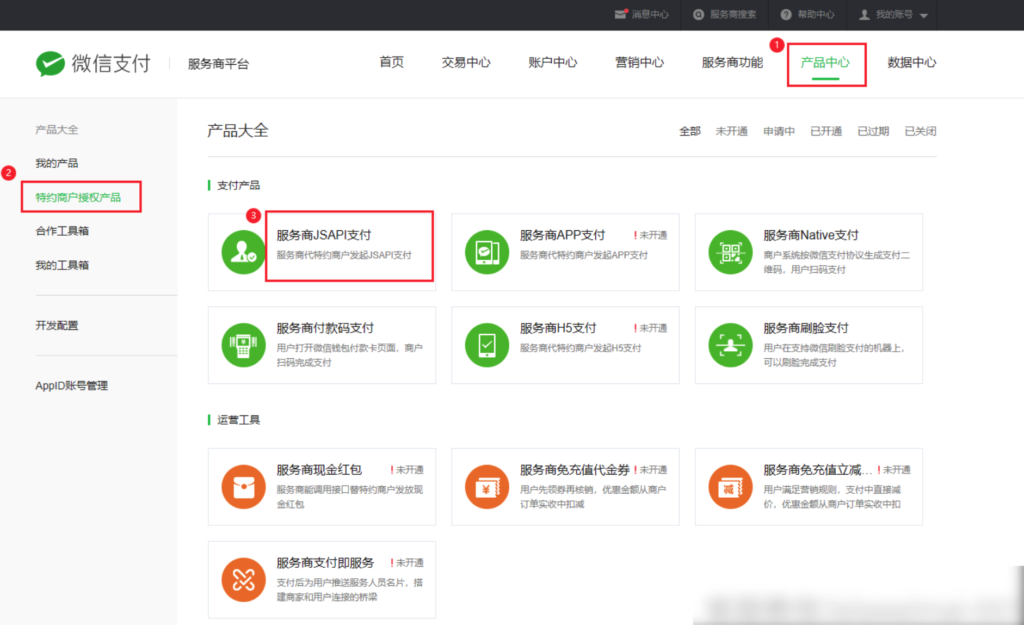Click the green 服务商JSAPI支付 product icon
Image resolution: width=1024 pixels, height=625 pixels.
click(243, 251)
